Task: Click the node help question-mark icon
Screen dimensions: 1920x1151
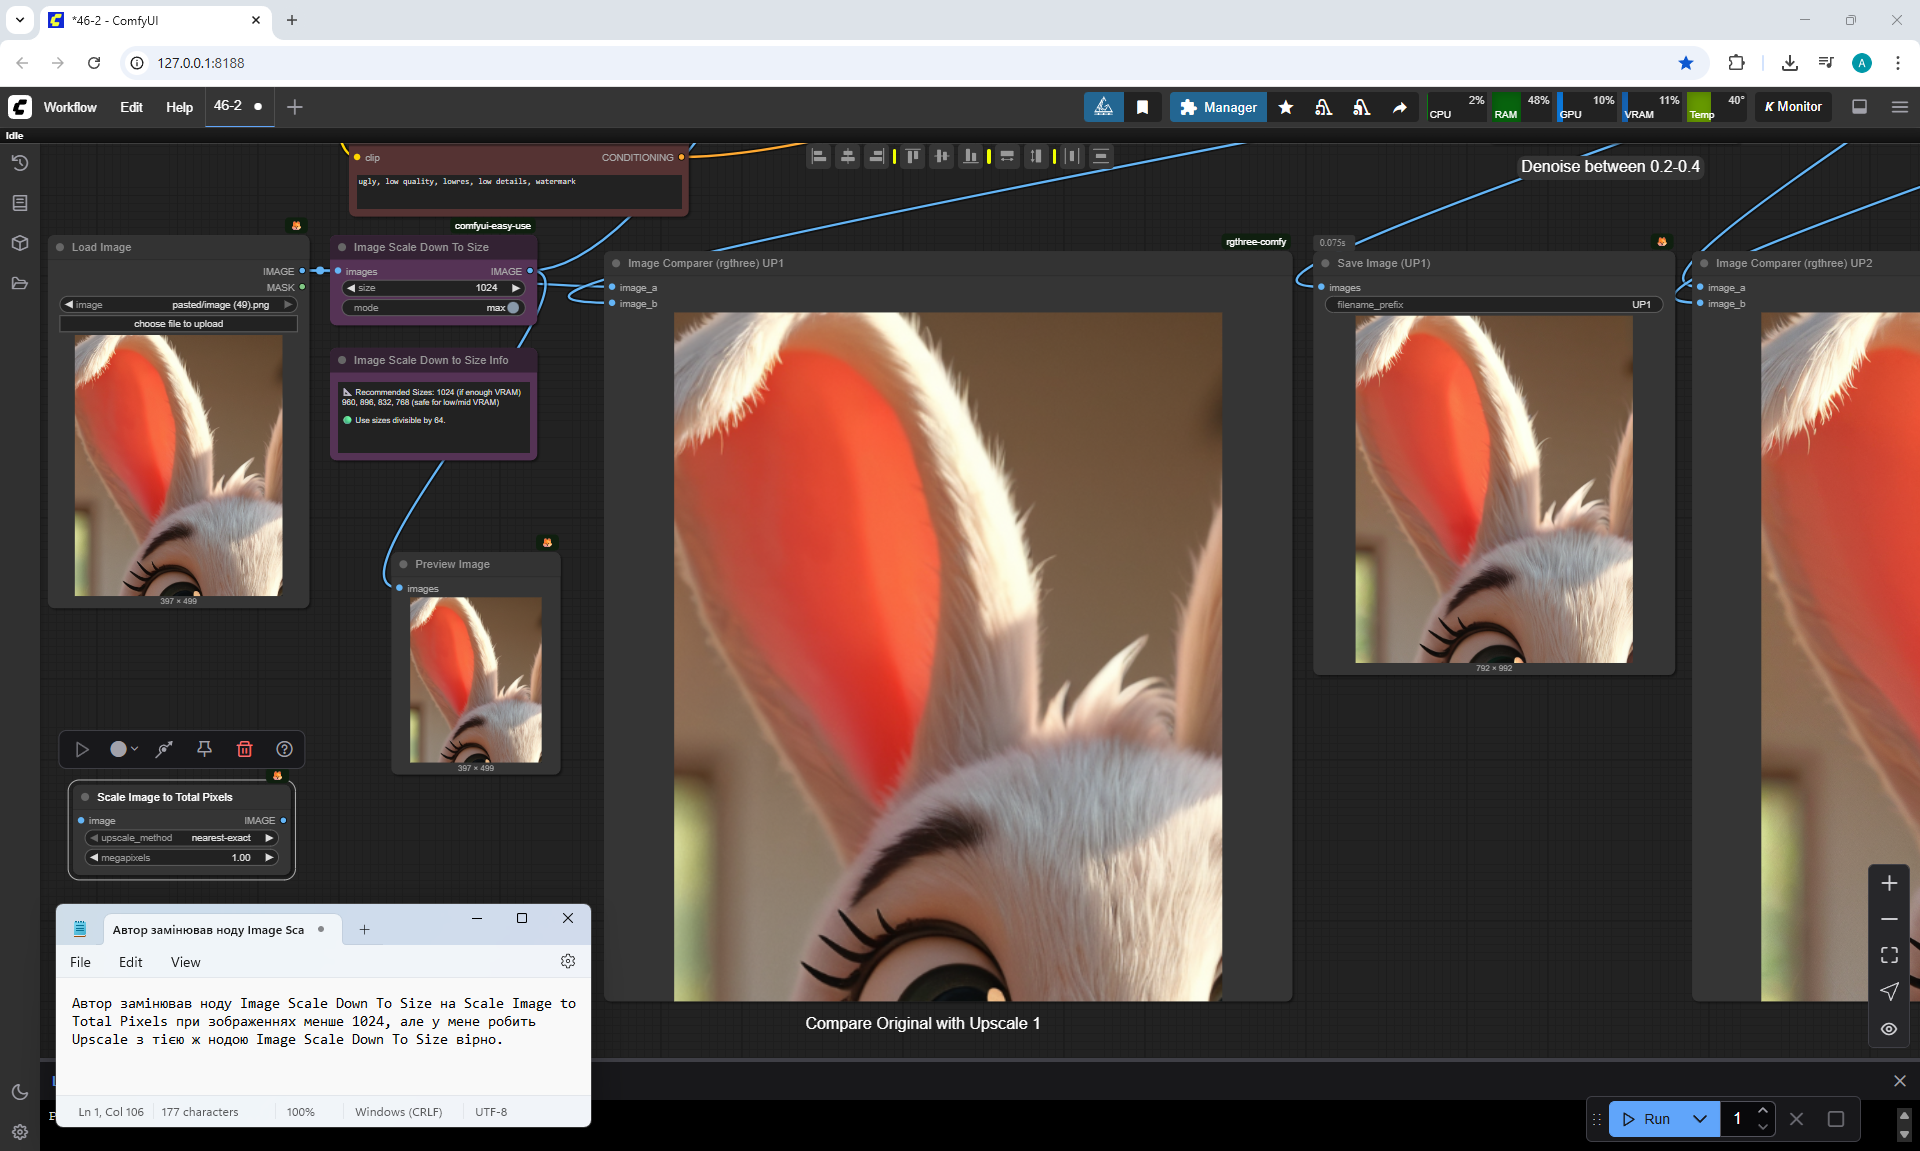Action: 284,749
